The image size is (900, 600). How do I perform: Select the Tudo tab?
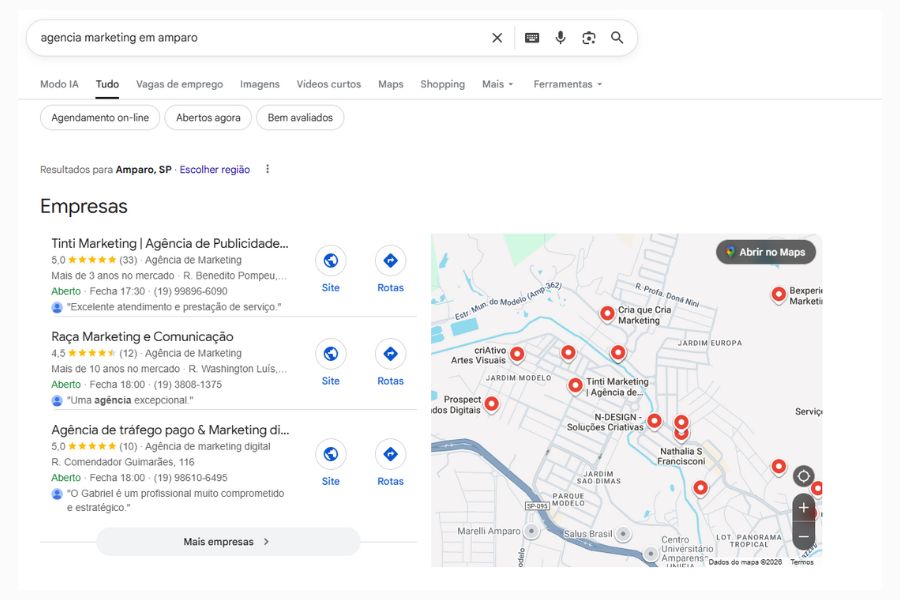pyautogui.click(x=107, y=84)
